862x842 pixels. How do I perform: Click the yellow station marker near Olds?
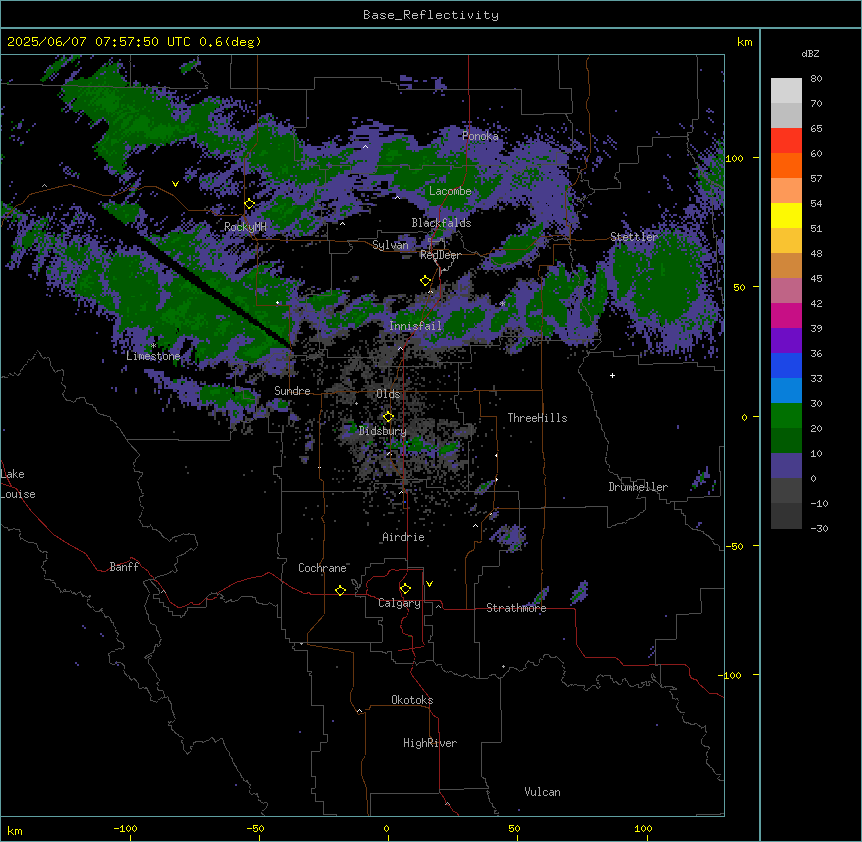[388, 417]
